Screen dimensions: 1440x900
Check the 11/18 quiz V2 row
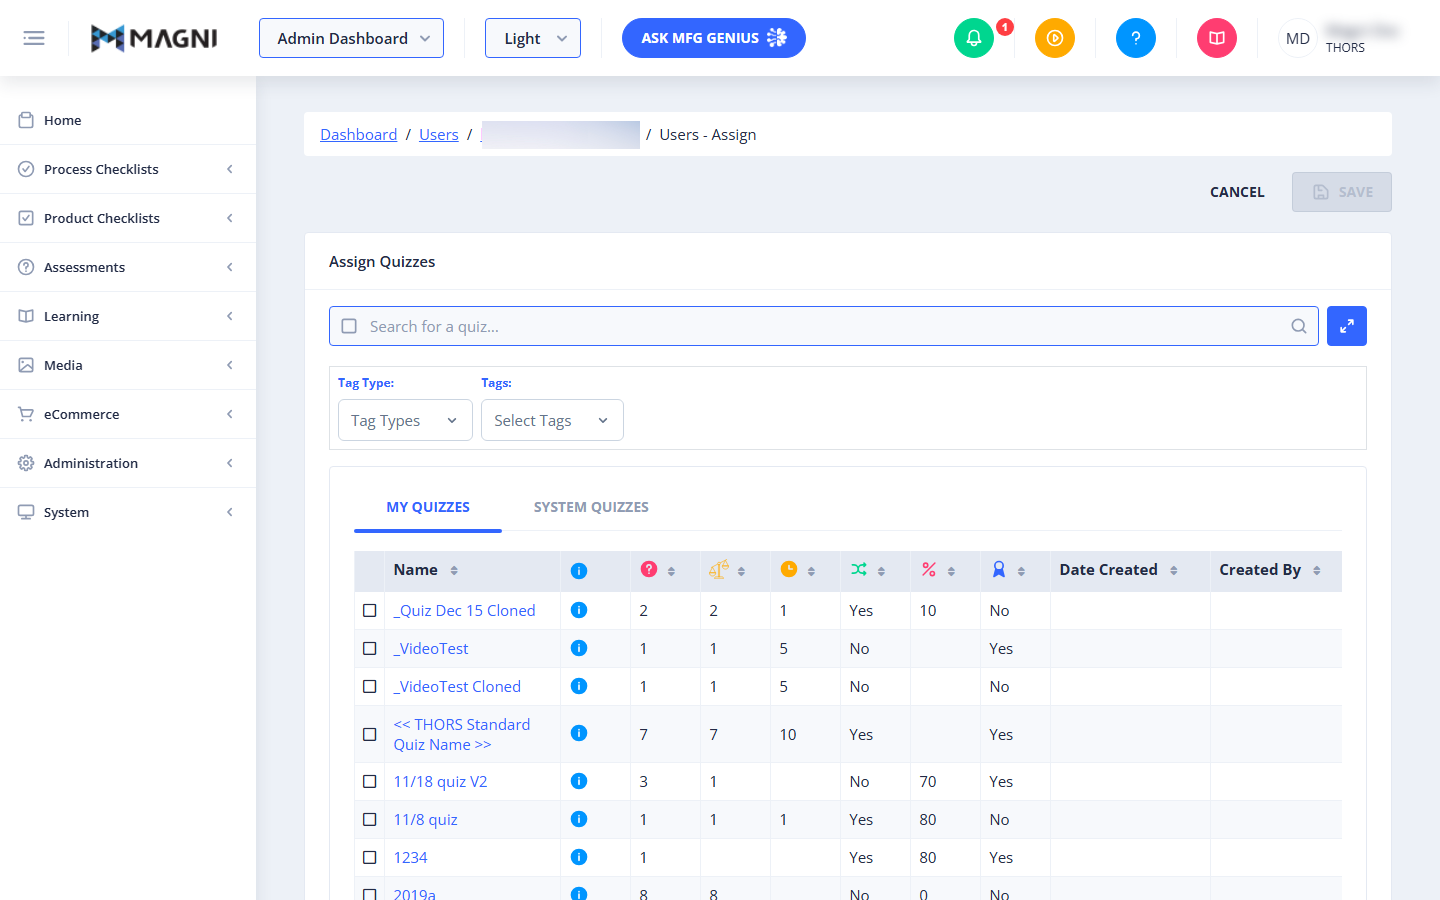[370, 781]
